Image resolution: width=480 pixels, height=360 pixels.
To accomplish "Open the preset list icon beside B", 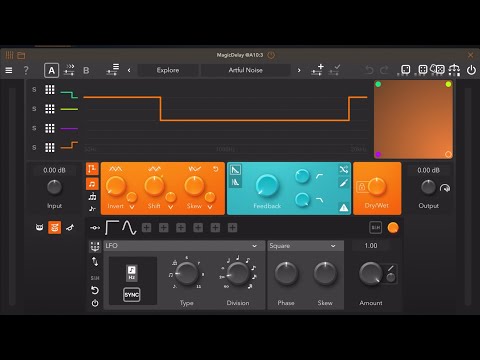I will 113,70.
